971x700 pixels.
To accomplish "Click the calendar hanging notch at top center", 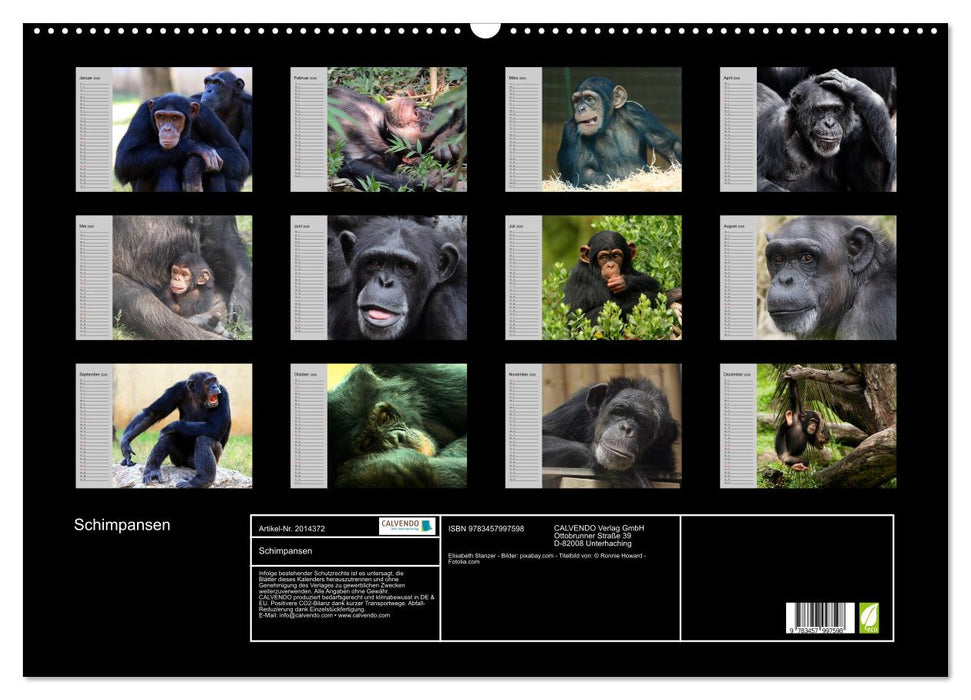I will tap(485, 29).
